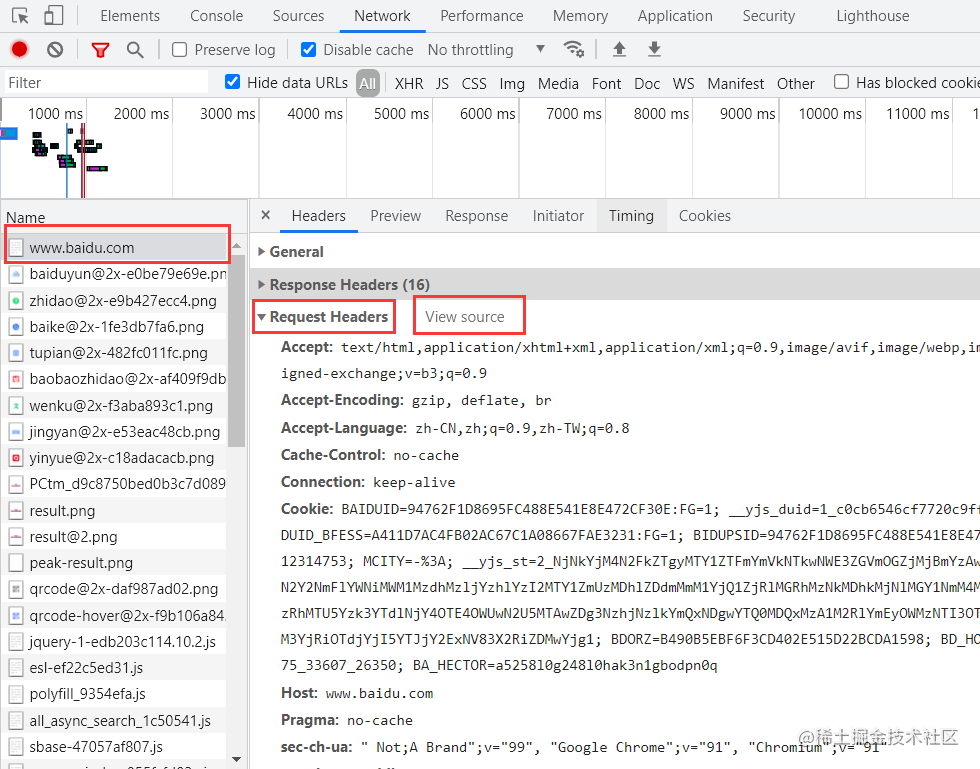Select the all_async_search_1c50541.js request
The image size is (980, 769).
[x=120, y=721]
